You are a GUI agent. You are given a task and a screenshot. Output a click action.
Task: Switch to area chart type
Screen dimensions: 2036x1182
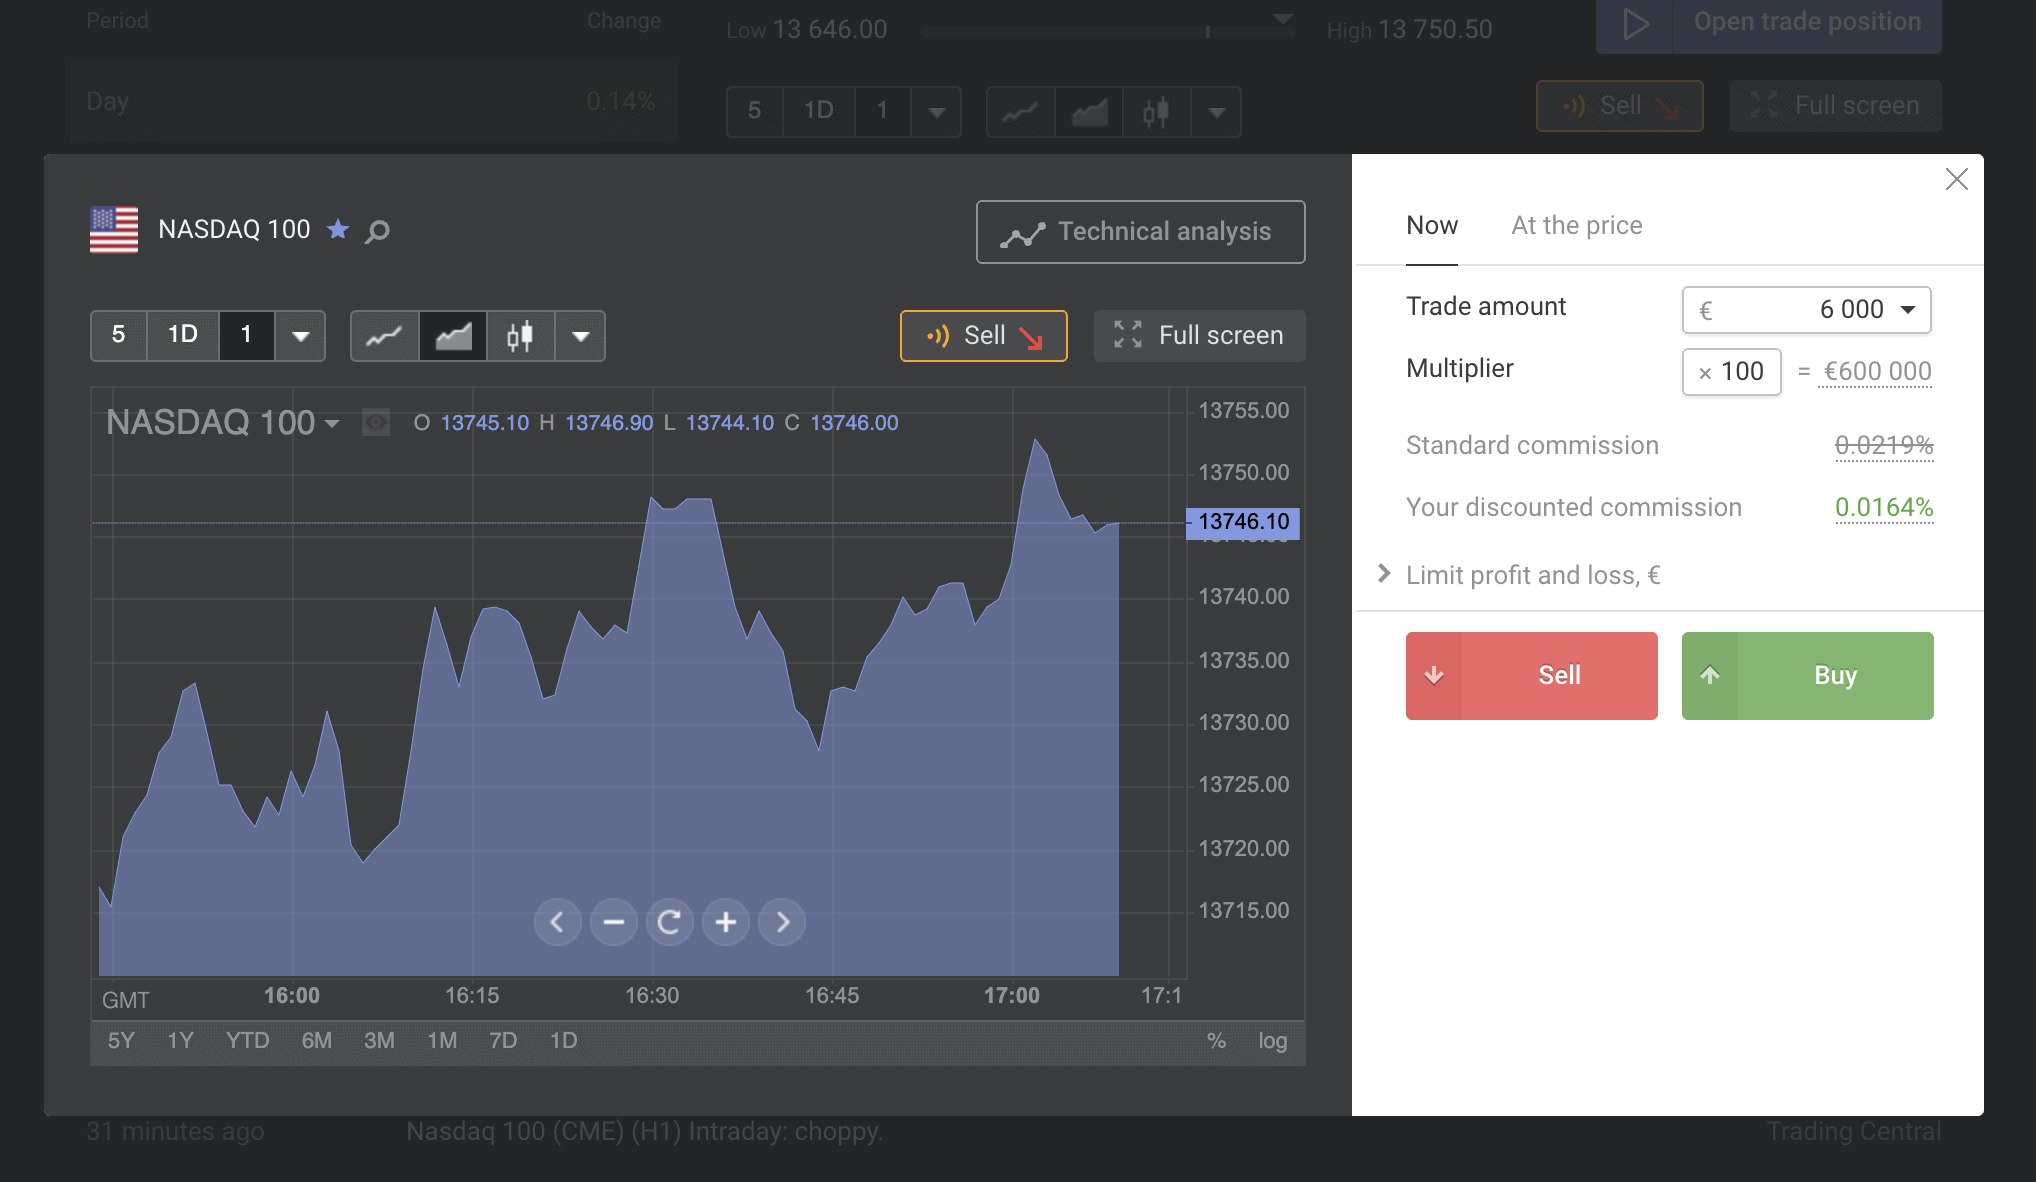(x=453, y=336)
